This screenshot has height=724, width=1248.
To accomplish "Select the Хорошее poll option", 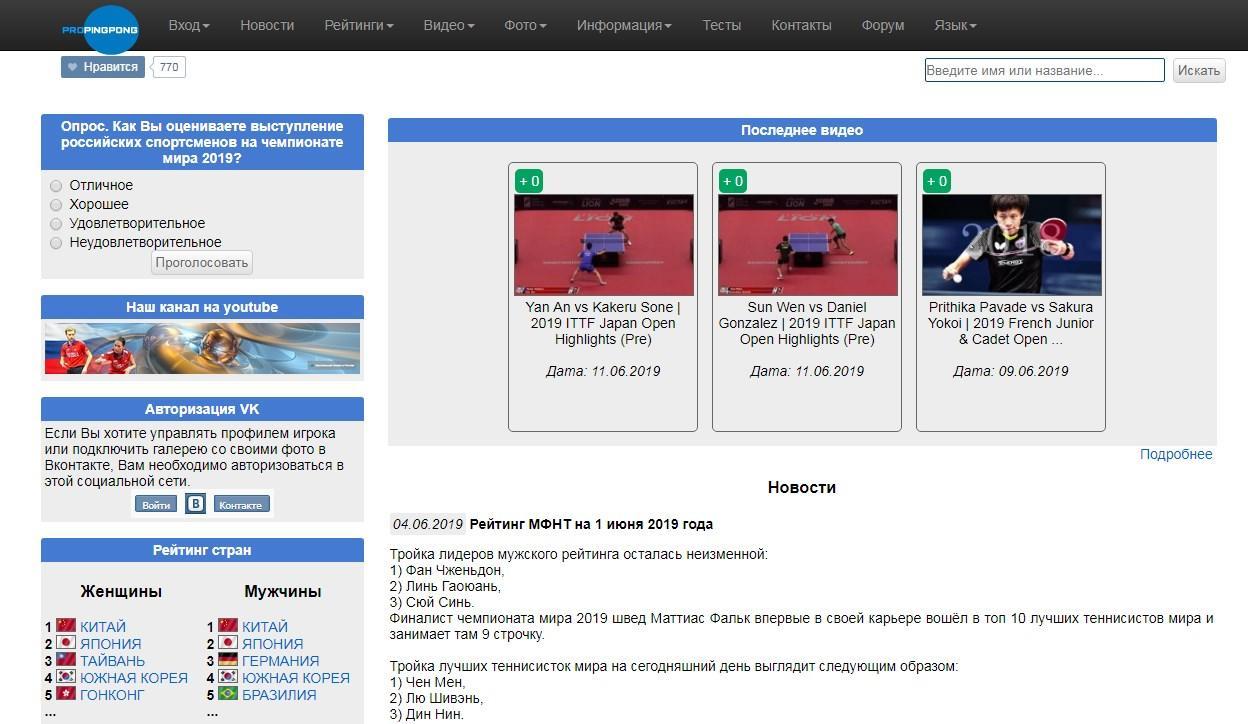I will [x=57, y=205].
